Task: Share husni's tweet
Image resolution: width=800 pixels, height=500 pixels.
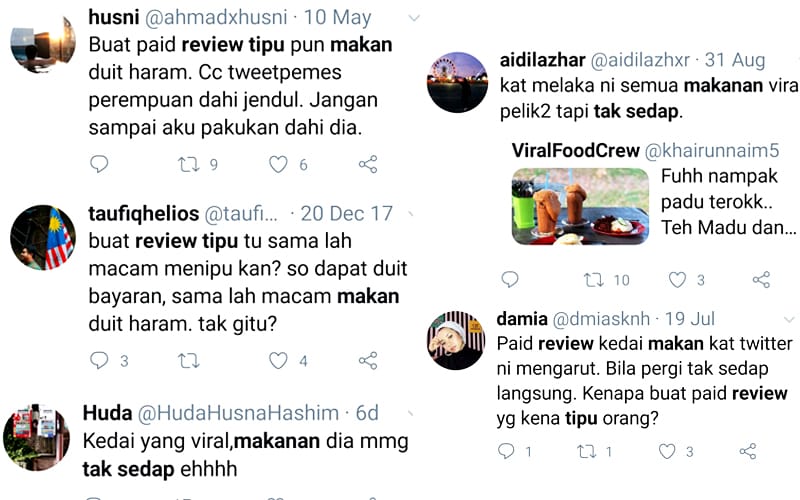Action: (x=368, y=164)
